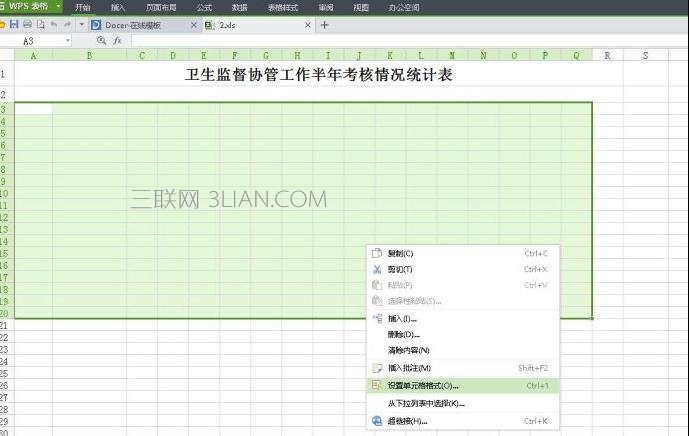The width and height of the screenshot is (689, 436).
Task: Choose 选择性粘贴(S)... in the context menu
Action: pyautogui.click(x=463, y=301)
